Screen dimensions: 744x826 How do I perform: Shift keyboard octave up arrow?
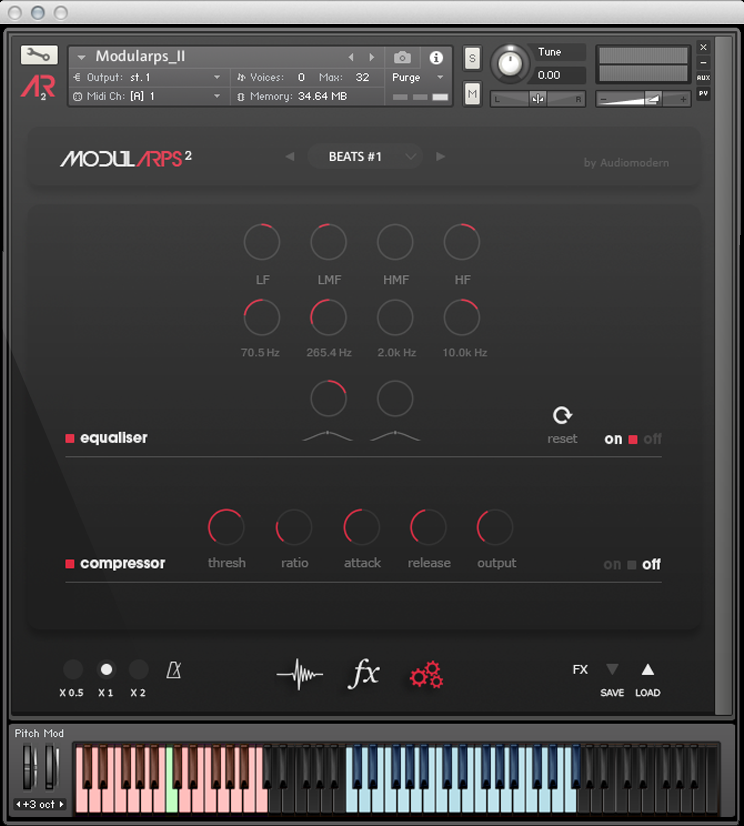pyautogui.click(x=61, y=804)
